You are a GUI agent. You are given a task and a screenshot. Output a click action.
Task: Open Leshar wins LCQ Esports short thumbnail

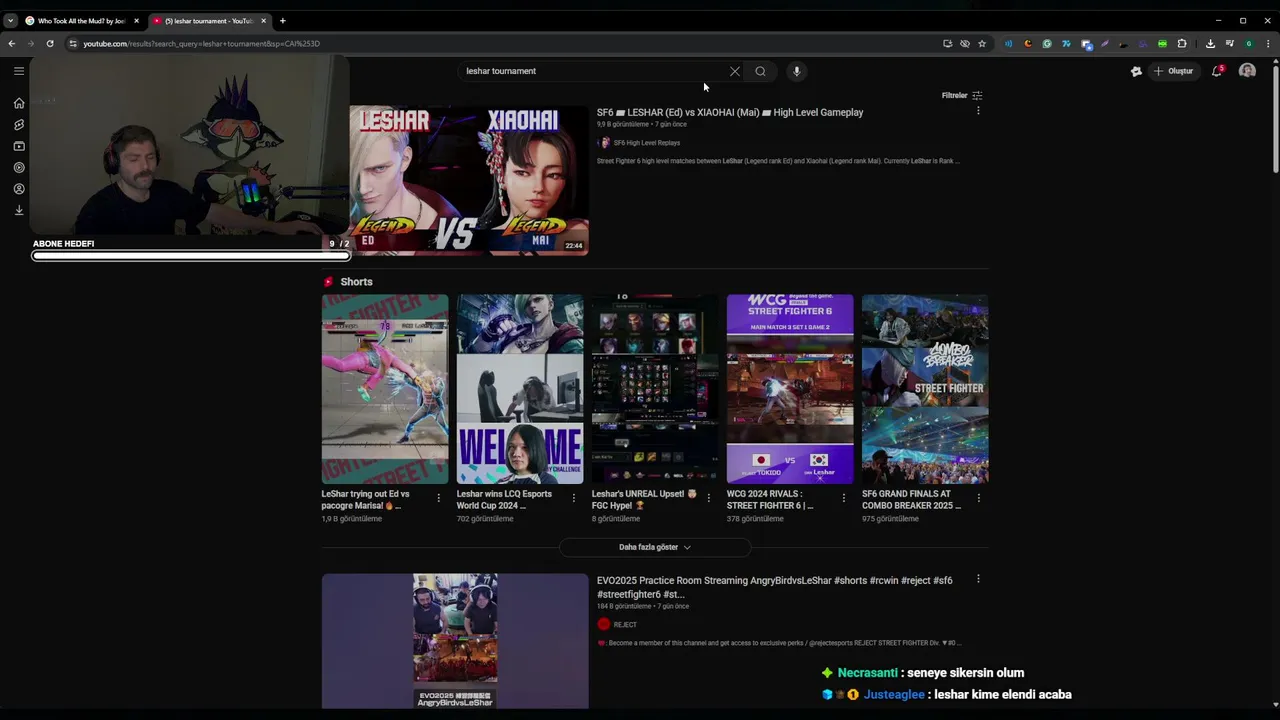[x=520, y=389]
